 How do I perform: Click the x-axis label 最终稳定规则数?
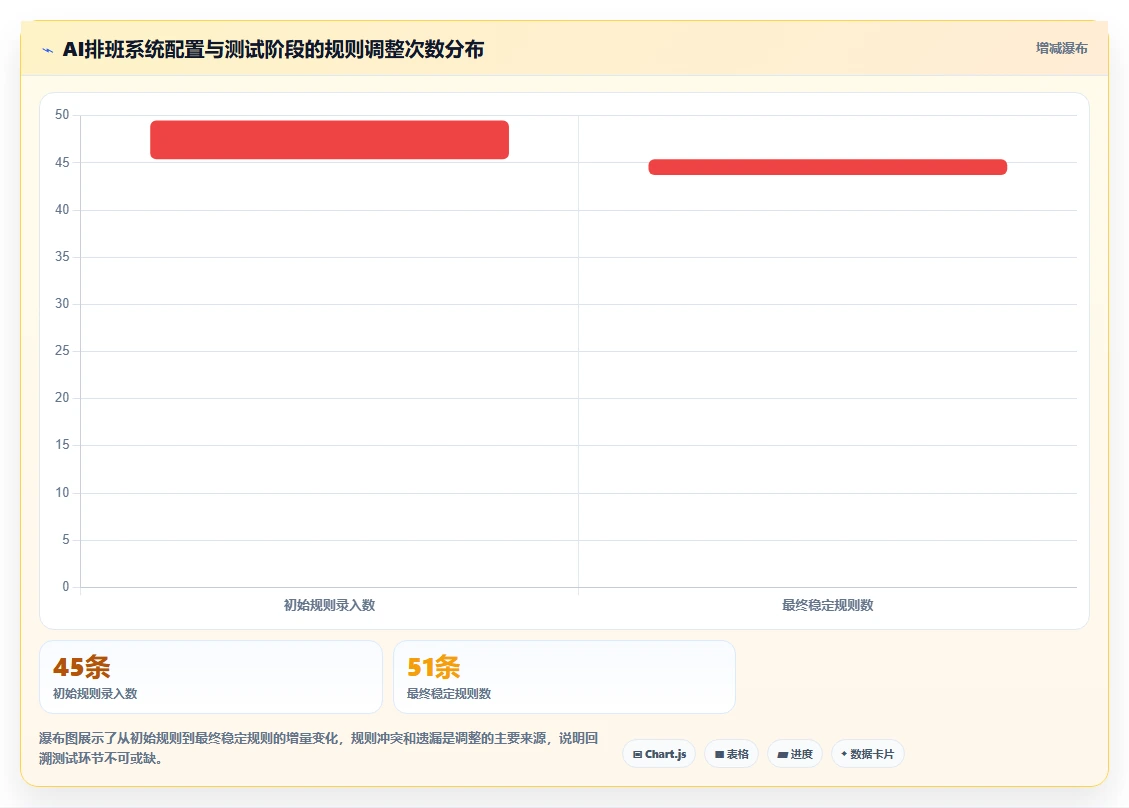coord(828,605)
